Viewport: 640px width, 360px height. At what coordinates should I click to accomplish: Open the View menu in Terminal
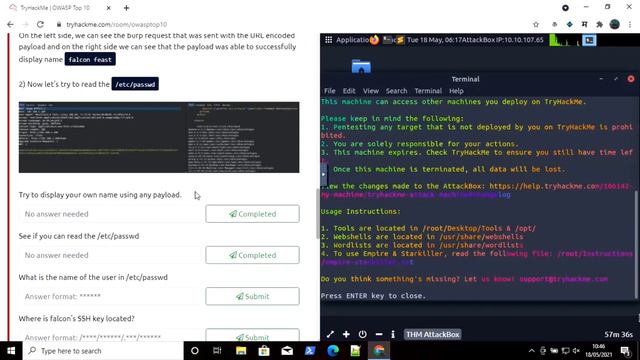371,91
